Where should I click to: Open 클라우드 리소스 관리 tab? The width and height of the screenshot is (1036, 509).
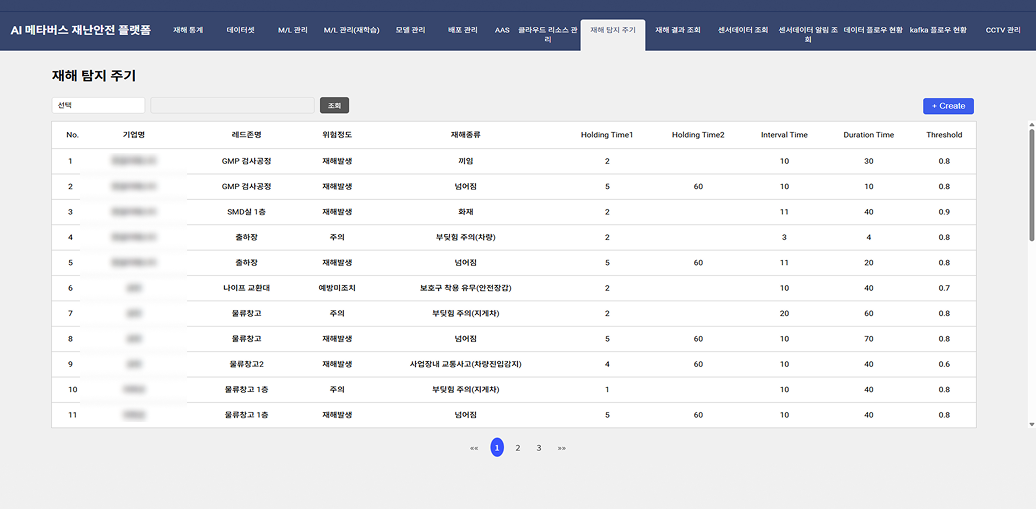pos(548,35)
